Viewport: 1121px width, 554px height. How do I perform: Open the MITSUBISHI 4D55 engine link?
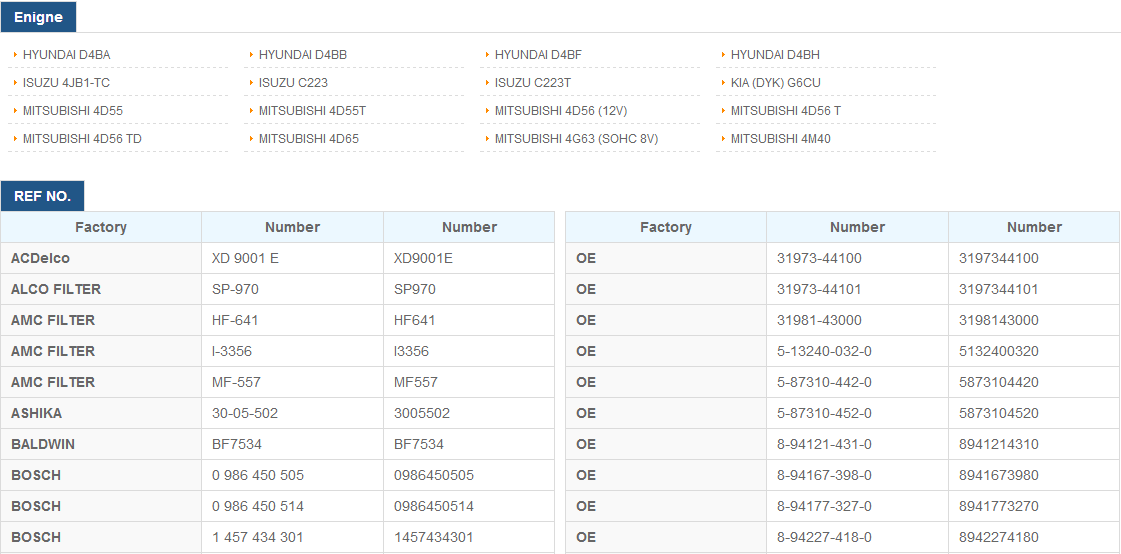[73, 110]
